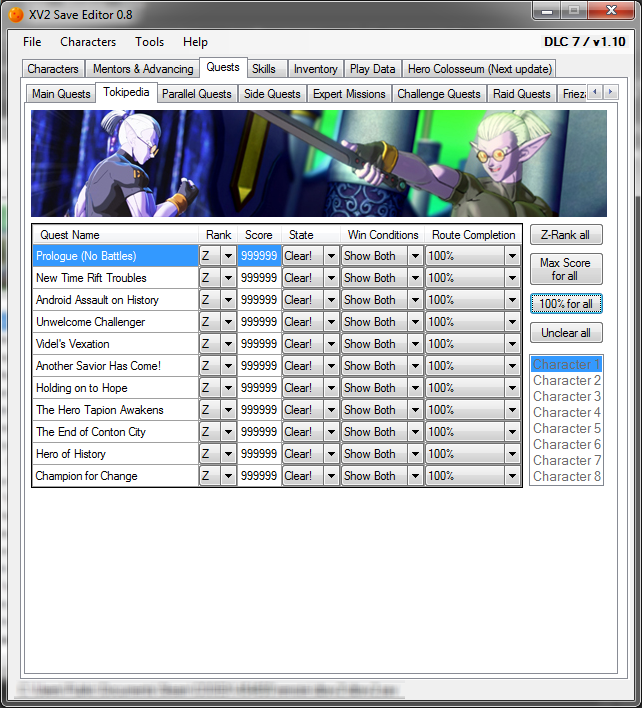The image size is (642, 708).
Task: Open the Help menu
Action: [x=195, y=42]
